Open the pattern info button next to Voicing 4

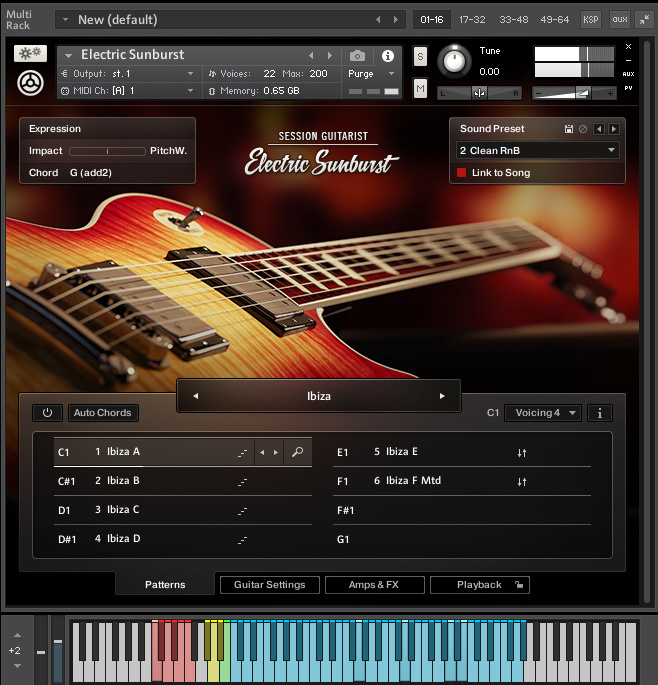(600, 413)
